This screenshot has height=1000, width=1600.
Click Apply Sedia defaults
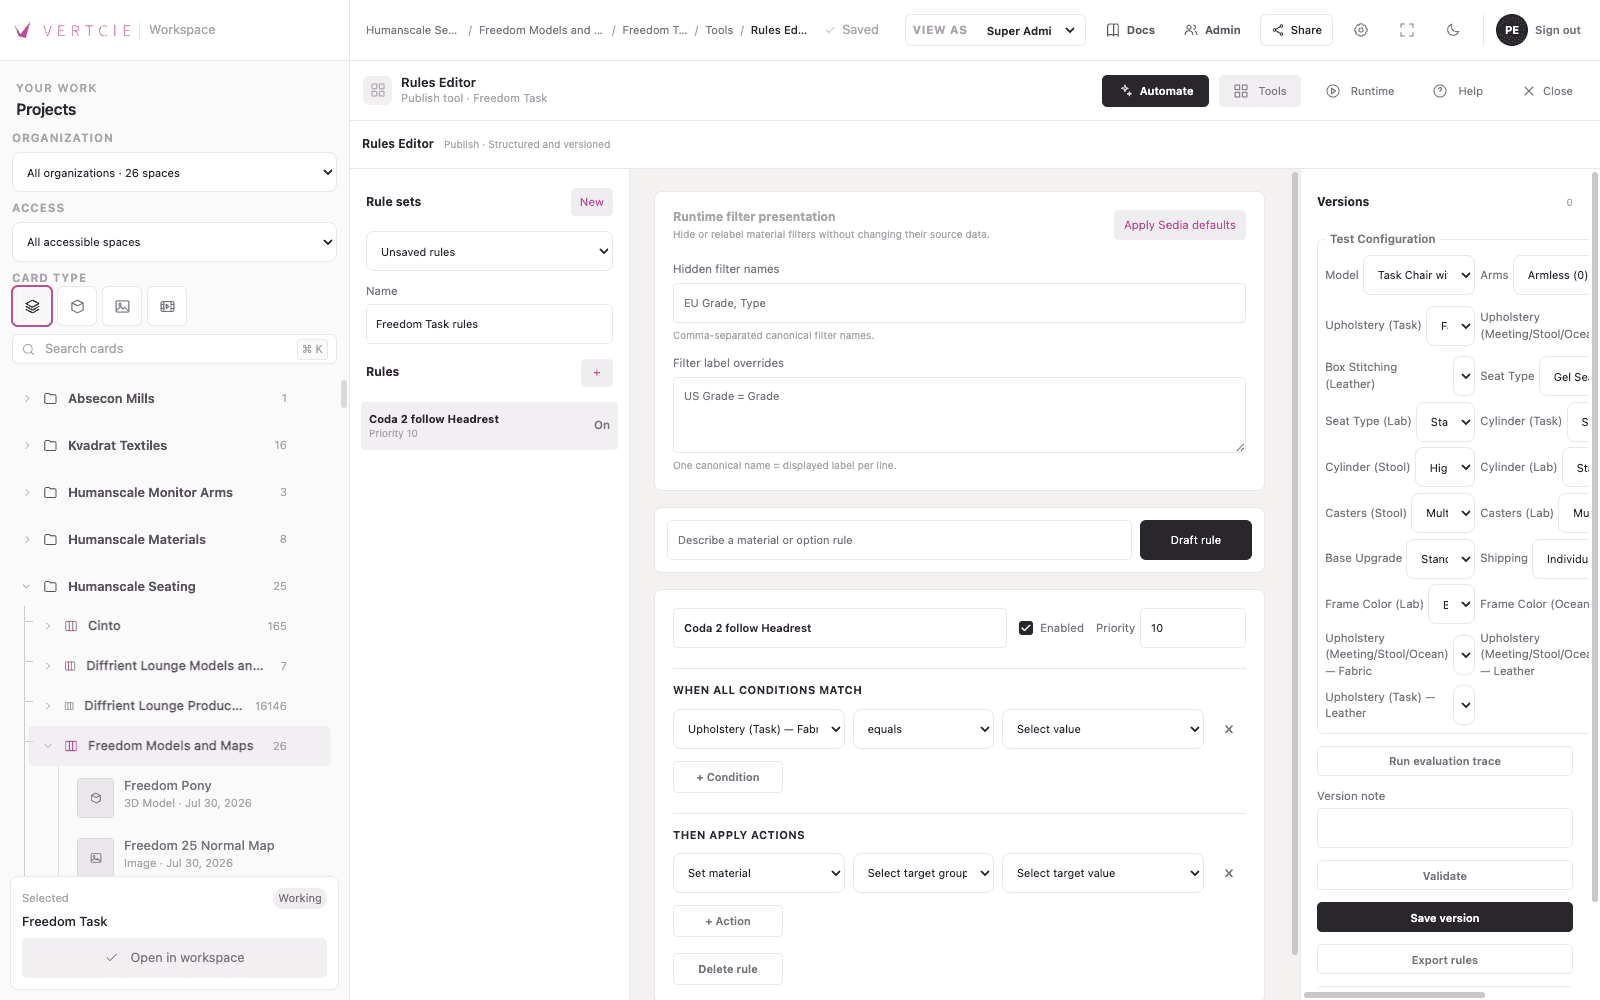[1180, 225]
